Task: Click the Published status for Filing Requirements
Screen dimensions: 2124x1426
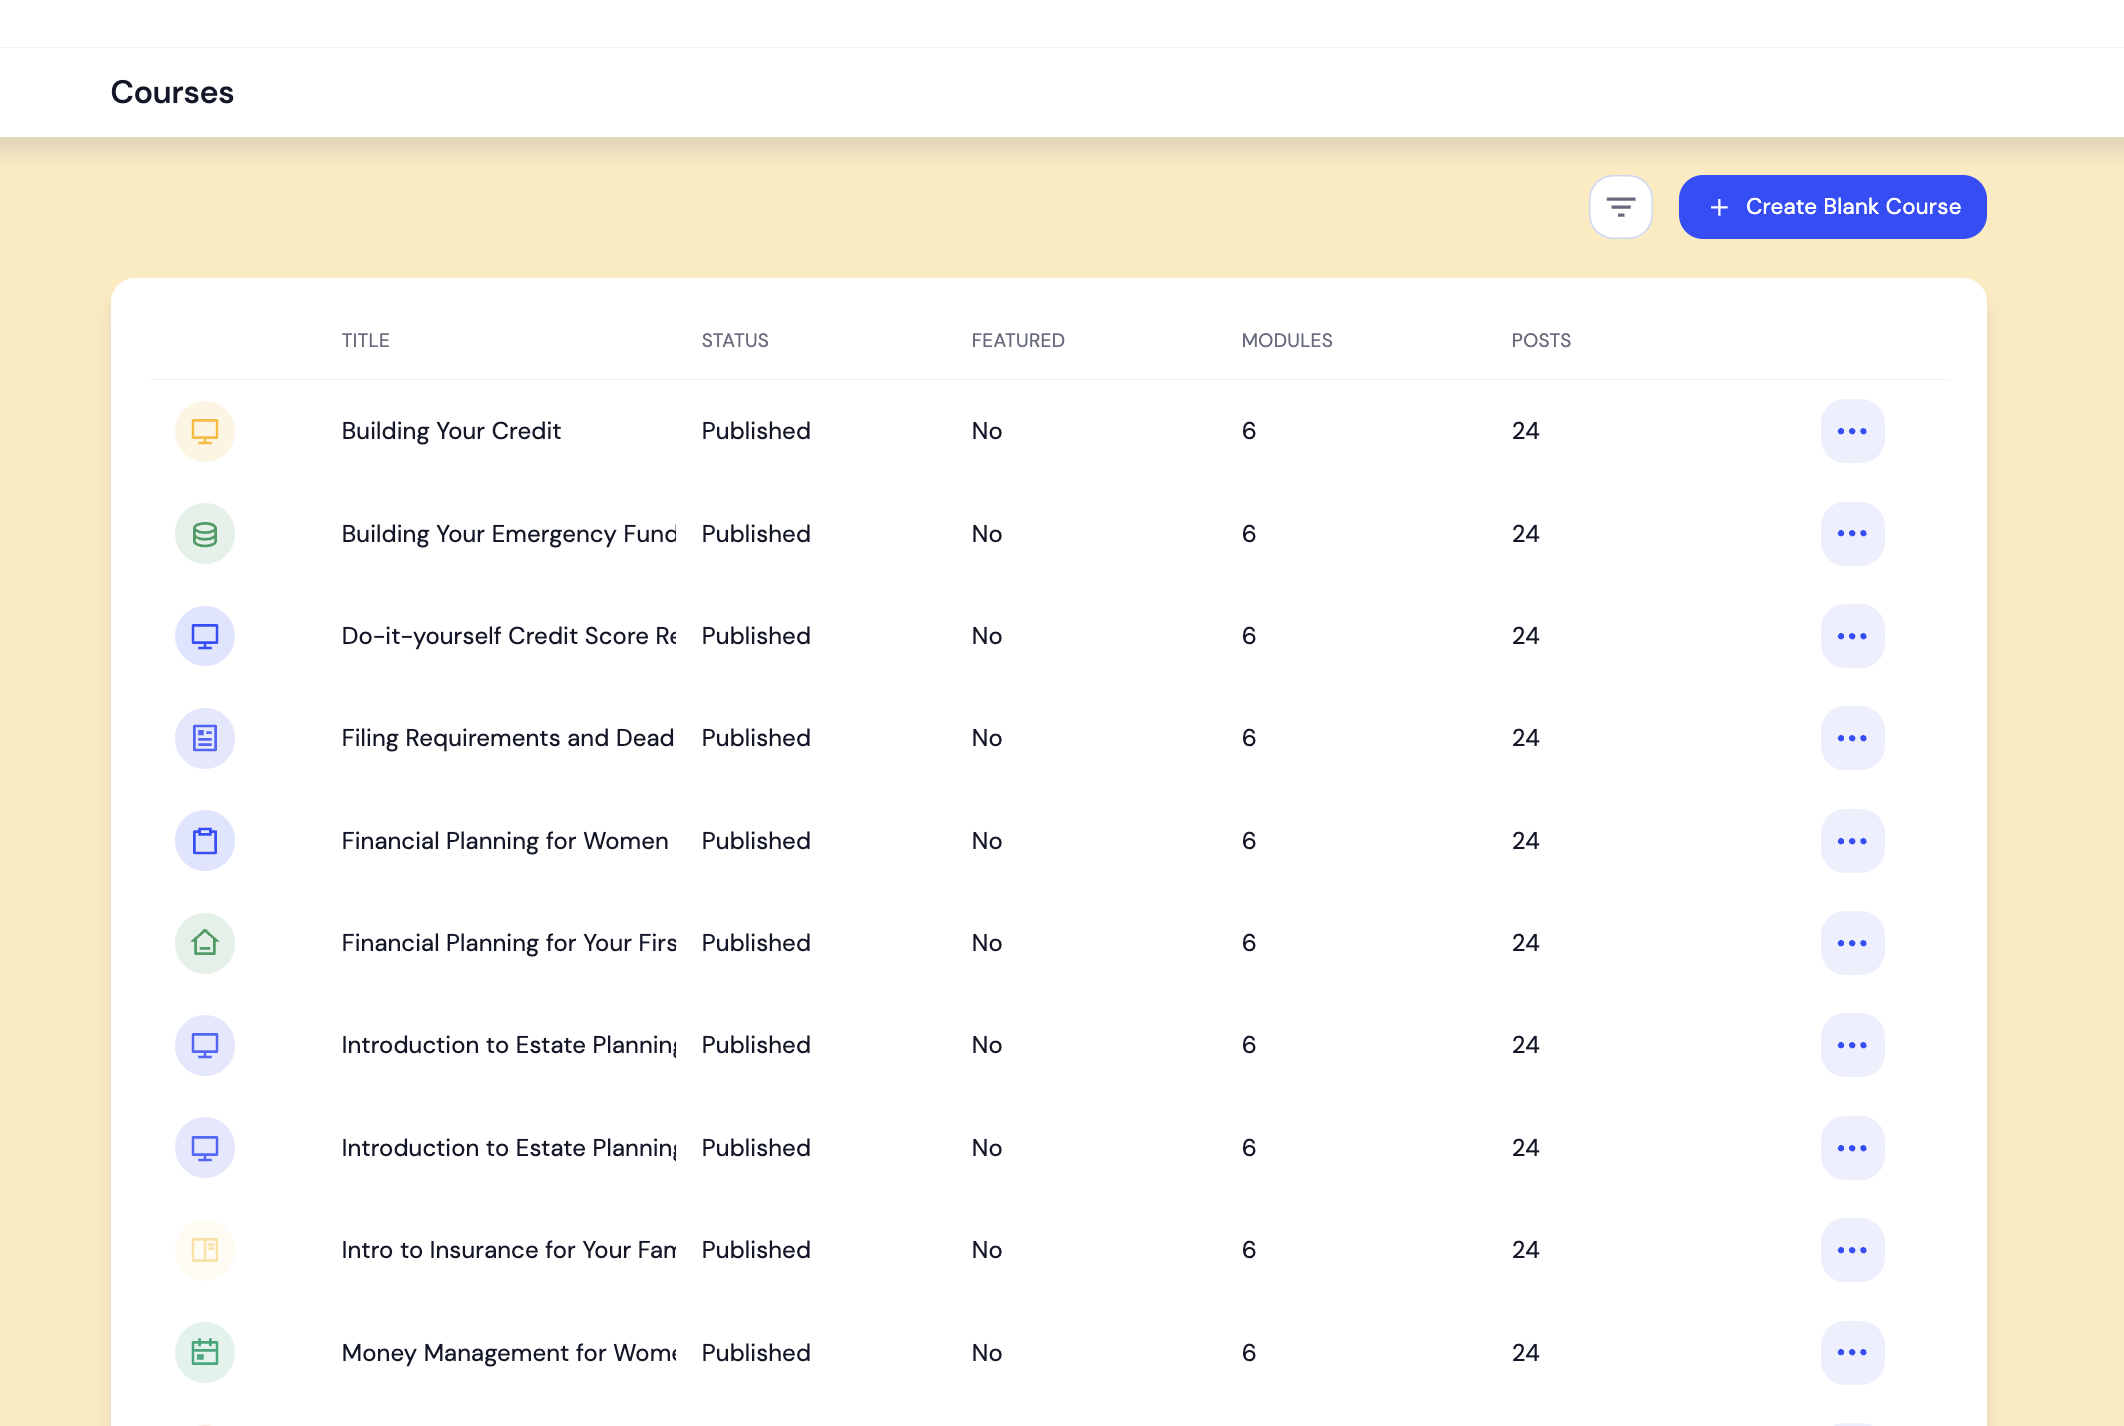Action: coord(755,738)
